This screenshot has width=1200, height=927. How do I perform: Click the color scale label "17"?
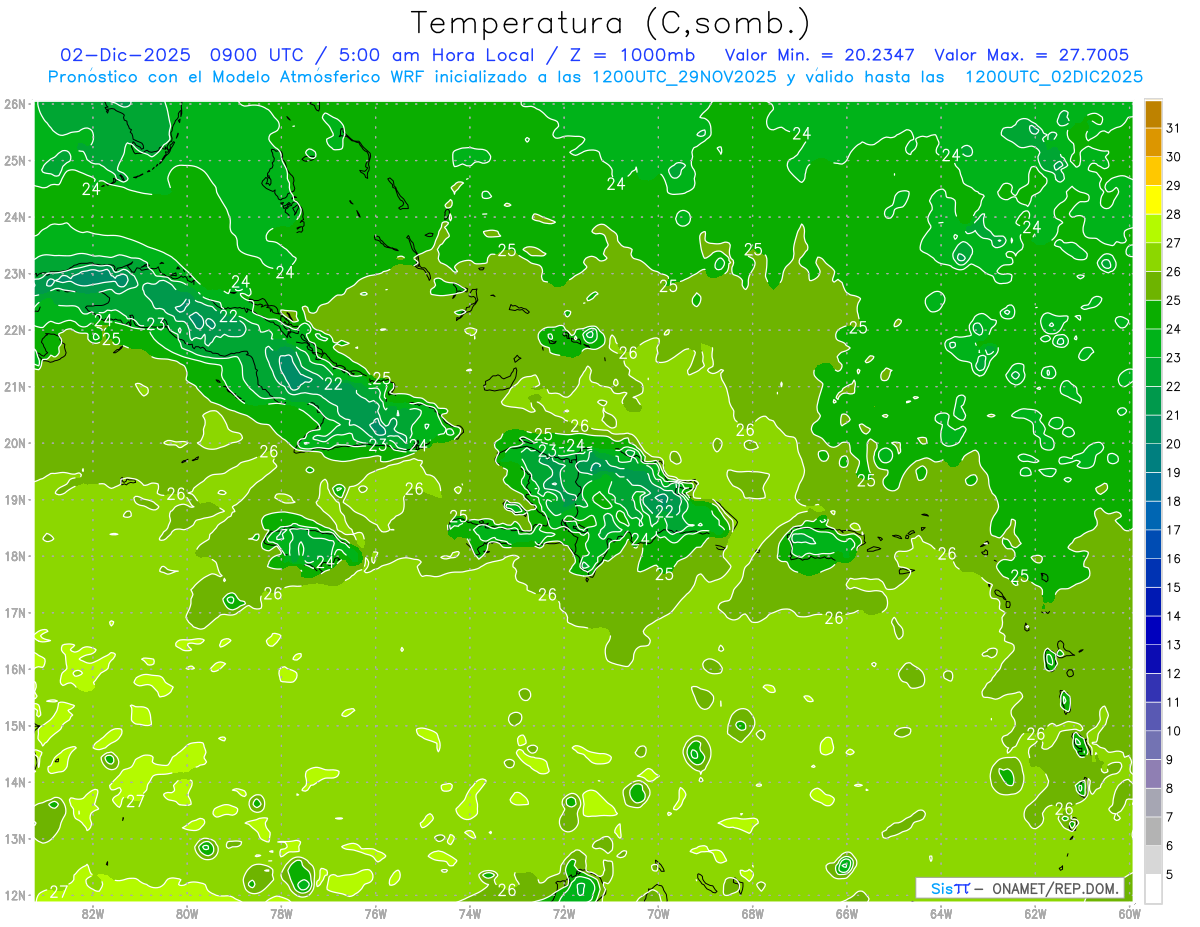[x=1173, y=530]
